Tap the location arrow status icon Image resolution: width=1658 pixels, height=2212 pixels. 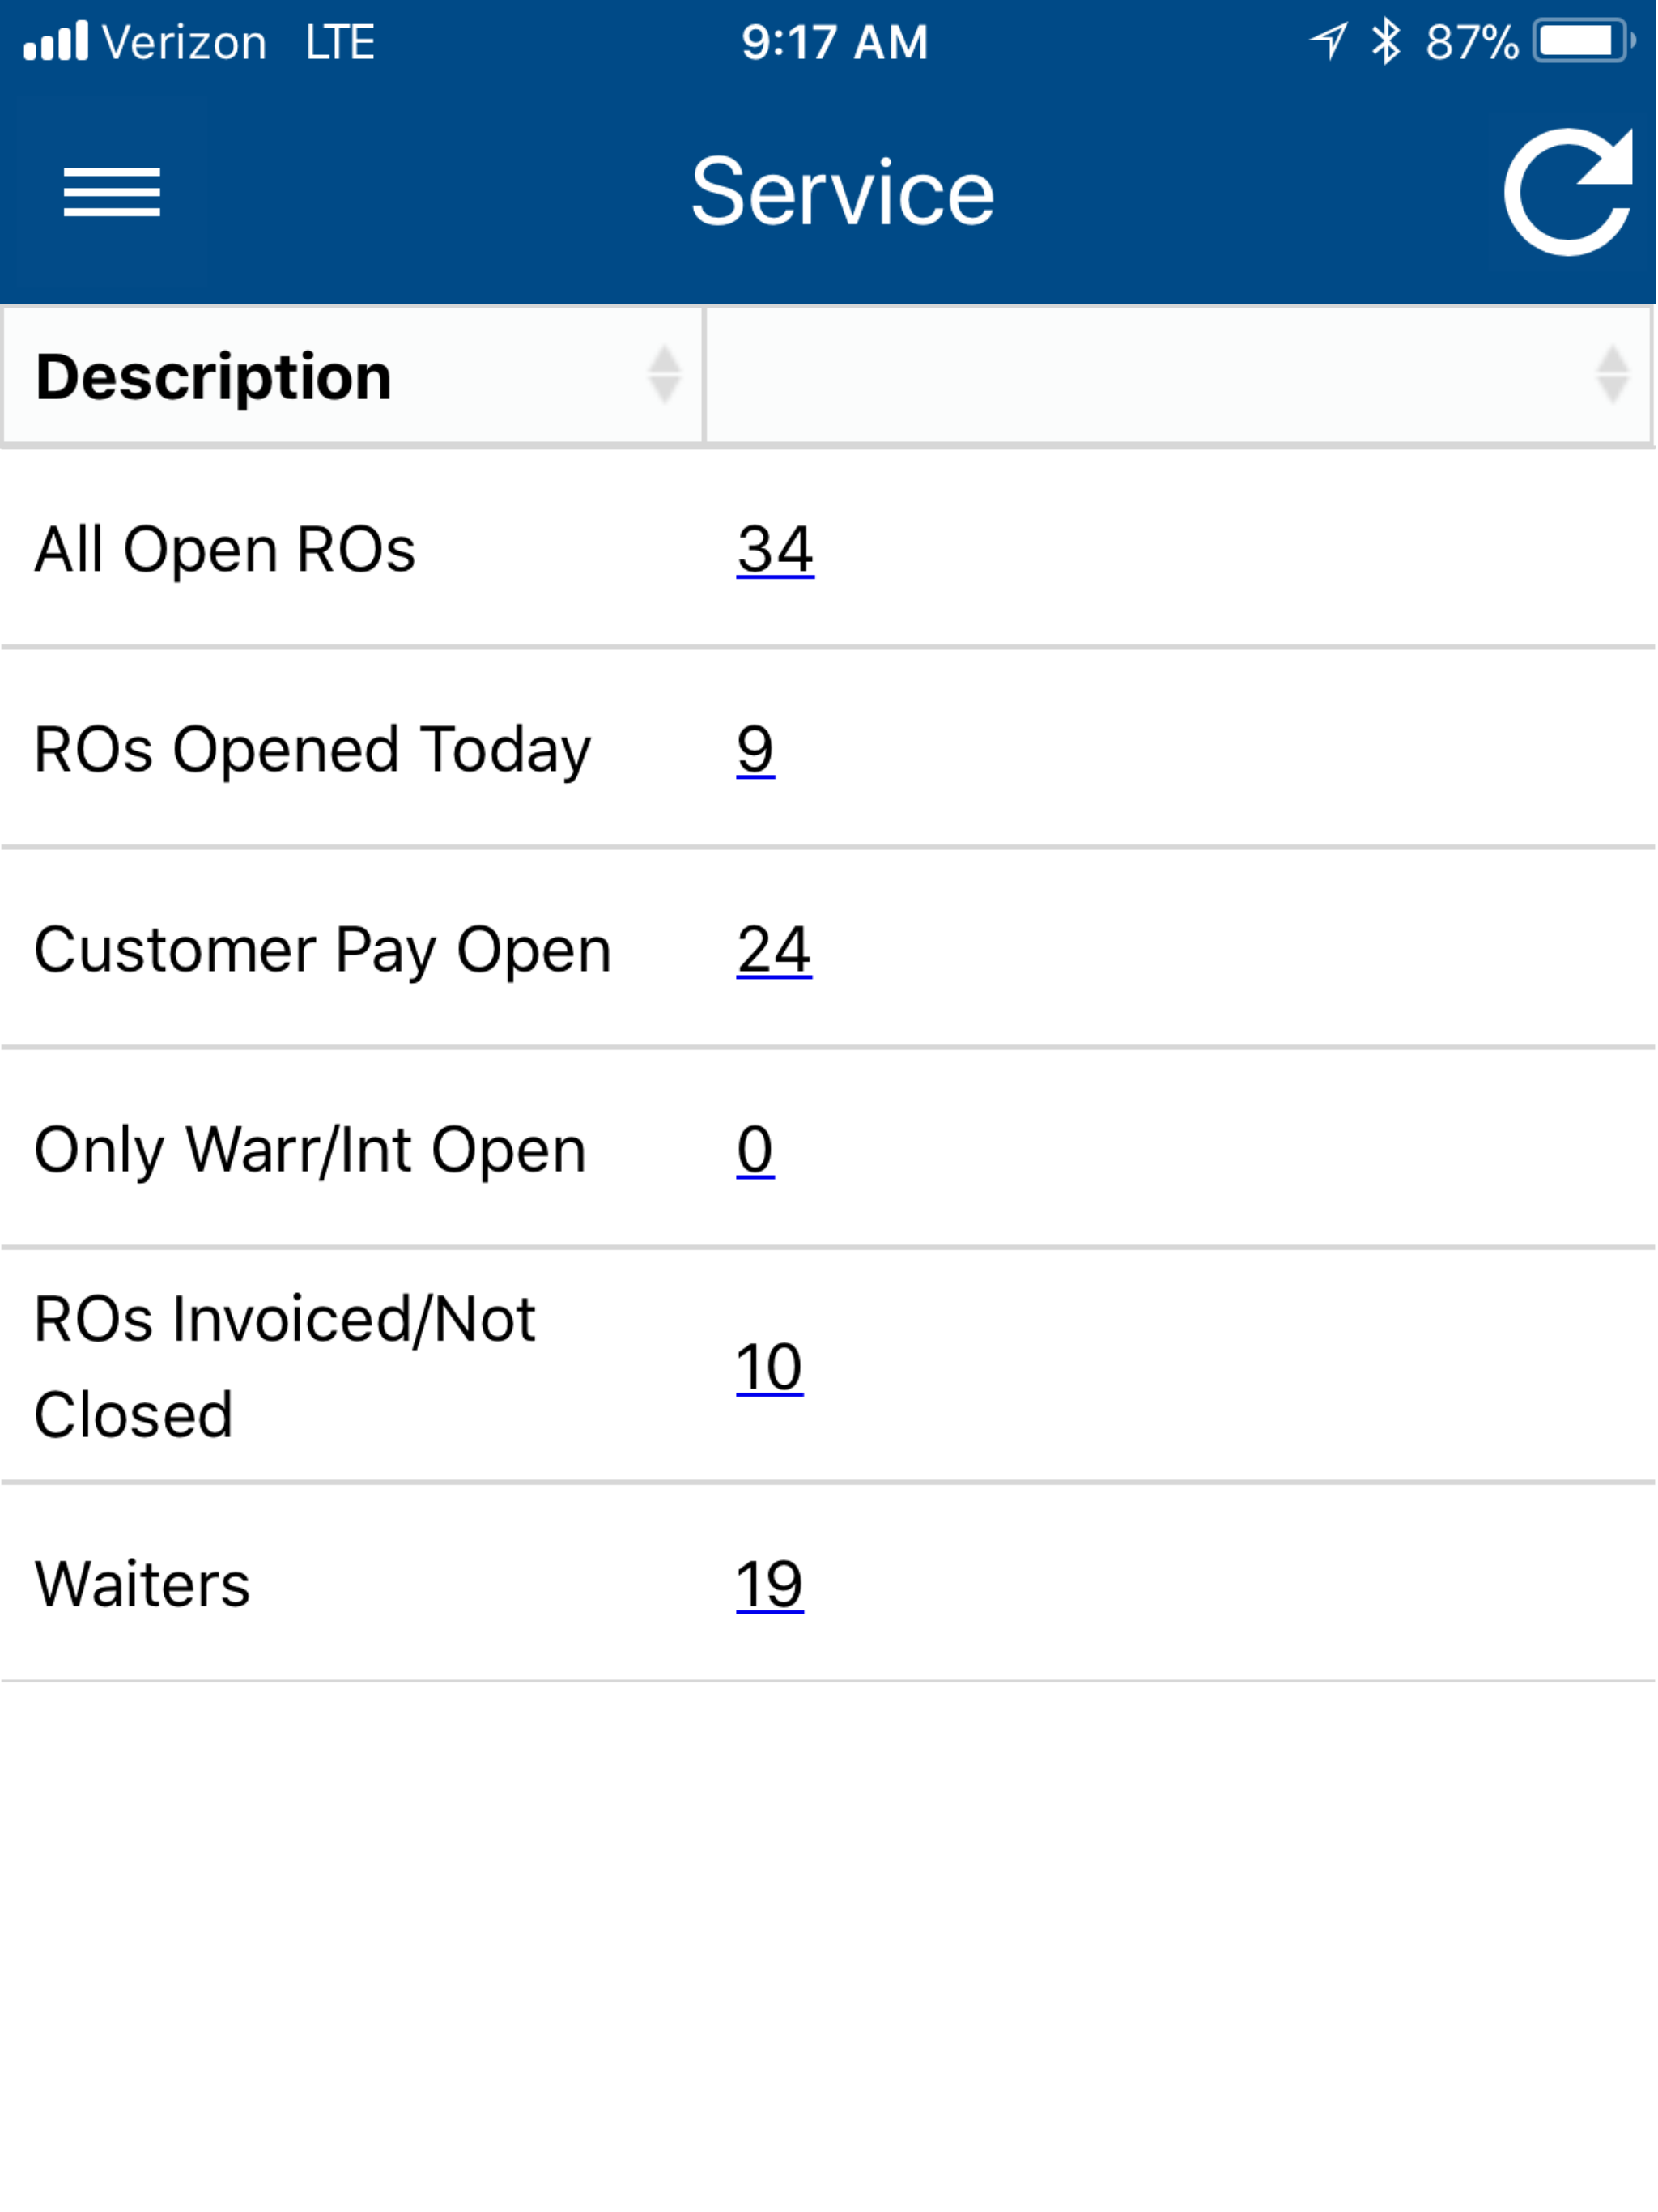click(x=1329, y=41)
